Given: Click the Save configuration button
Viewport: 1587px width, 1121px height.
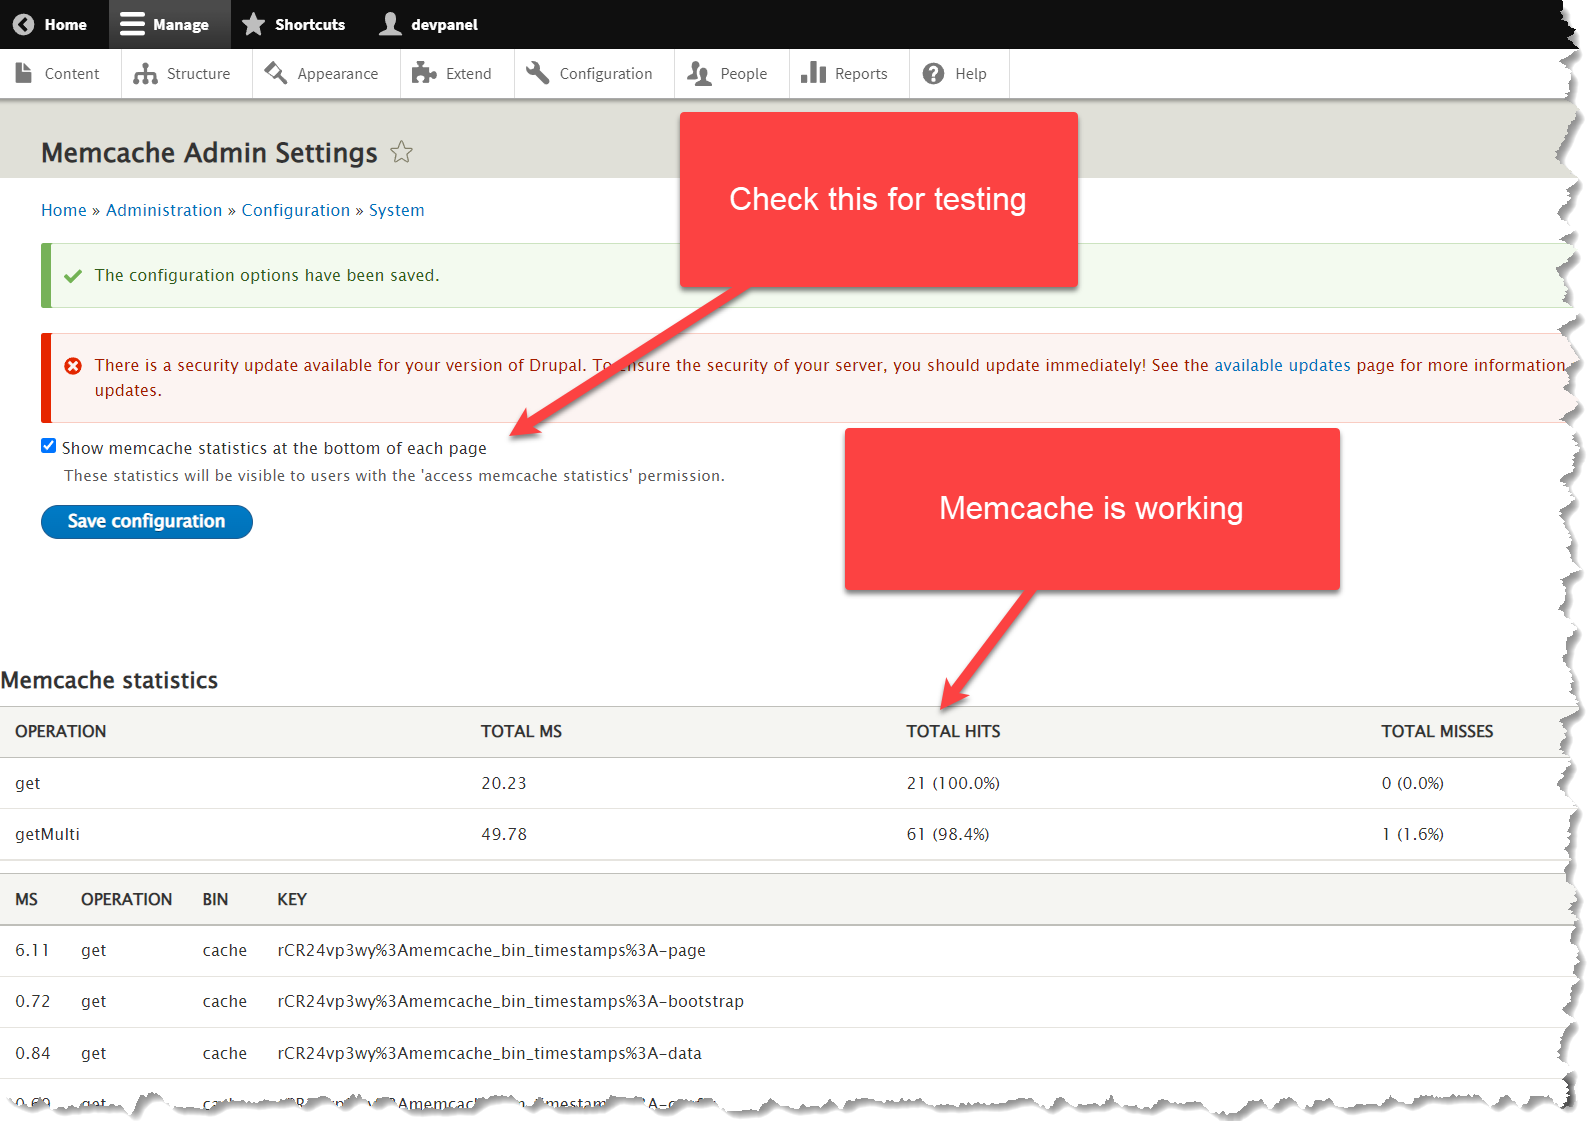Looking at the screenshot, I should (147, 521).
